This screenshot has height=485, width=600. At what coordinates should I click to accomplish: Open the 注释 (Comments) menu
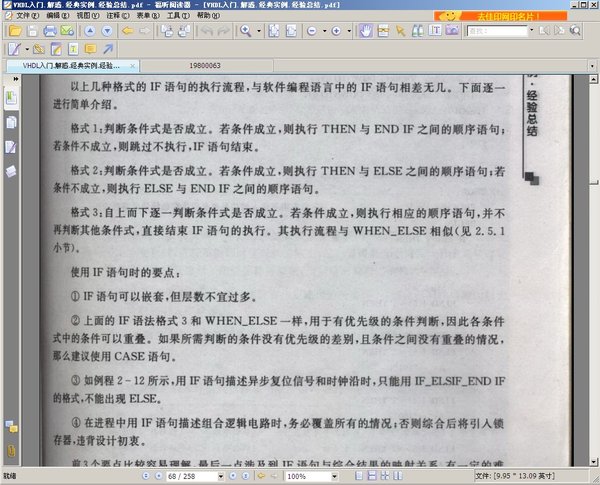[118, 16]
